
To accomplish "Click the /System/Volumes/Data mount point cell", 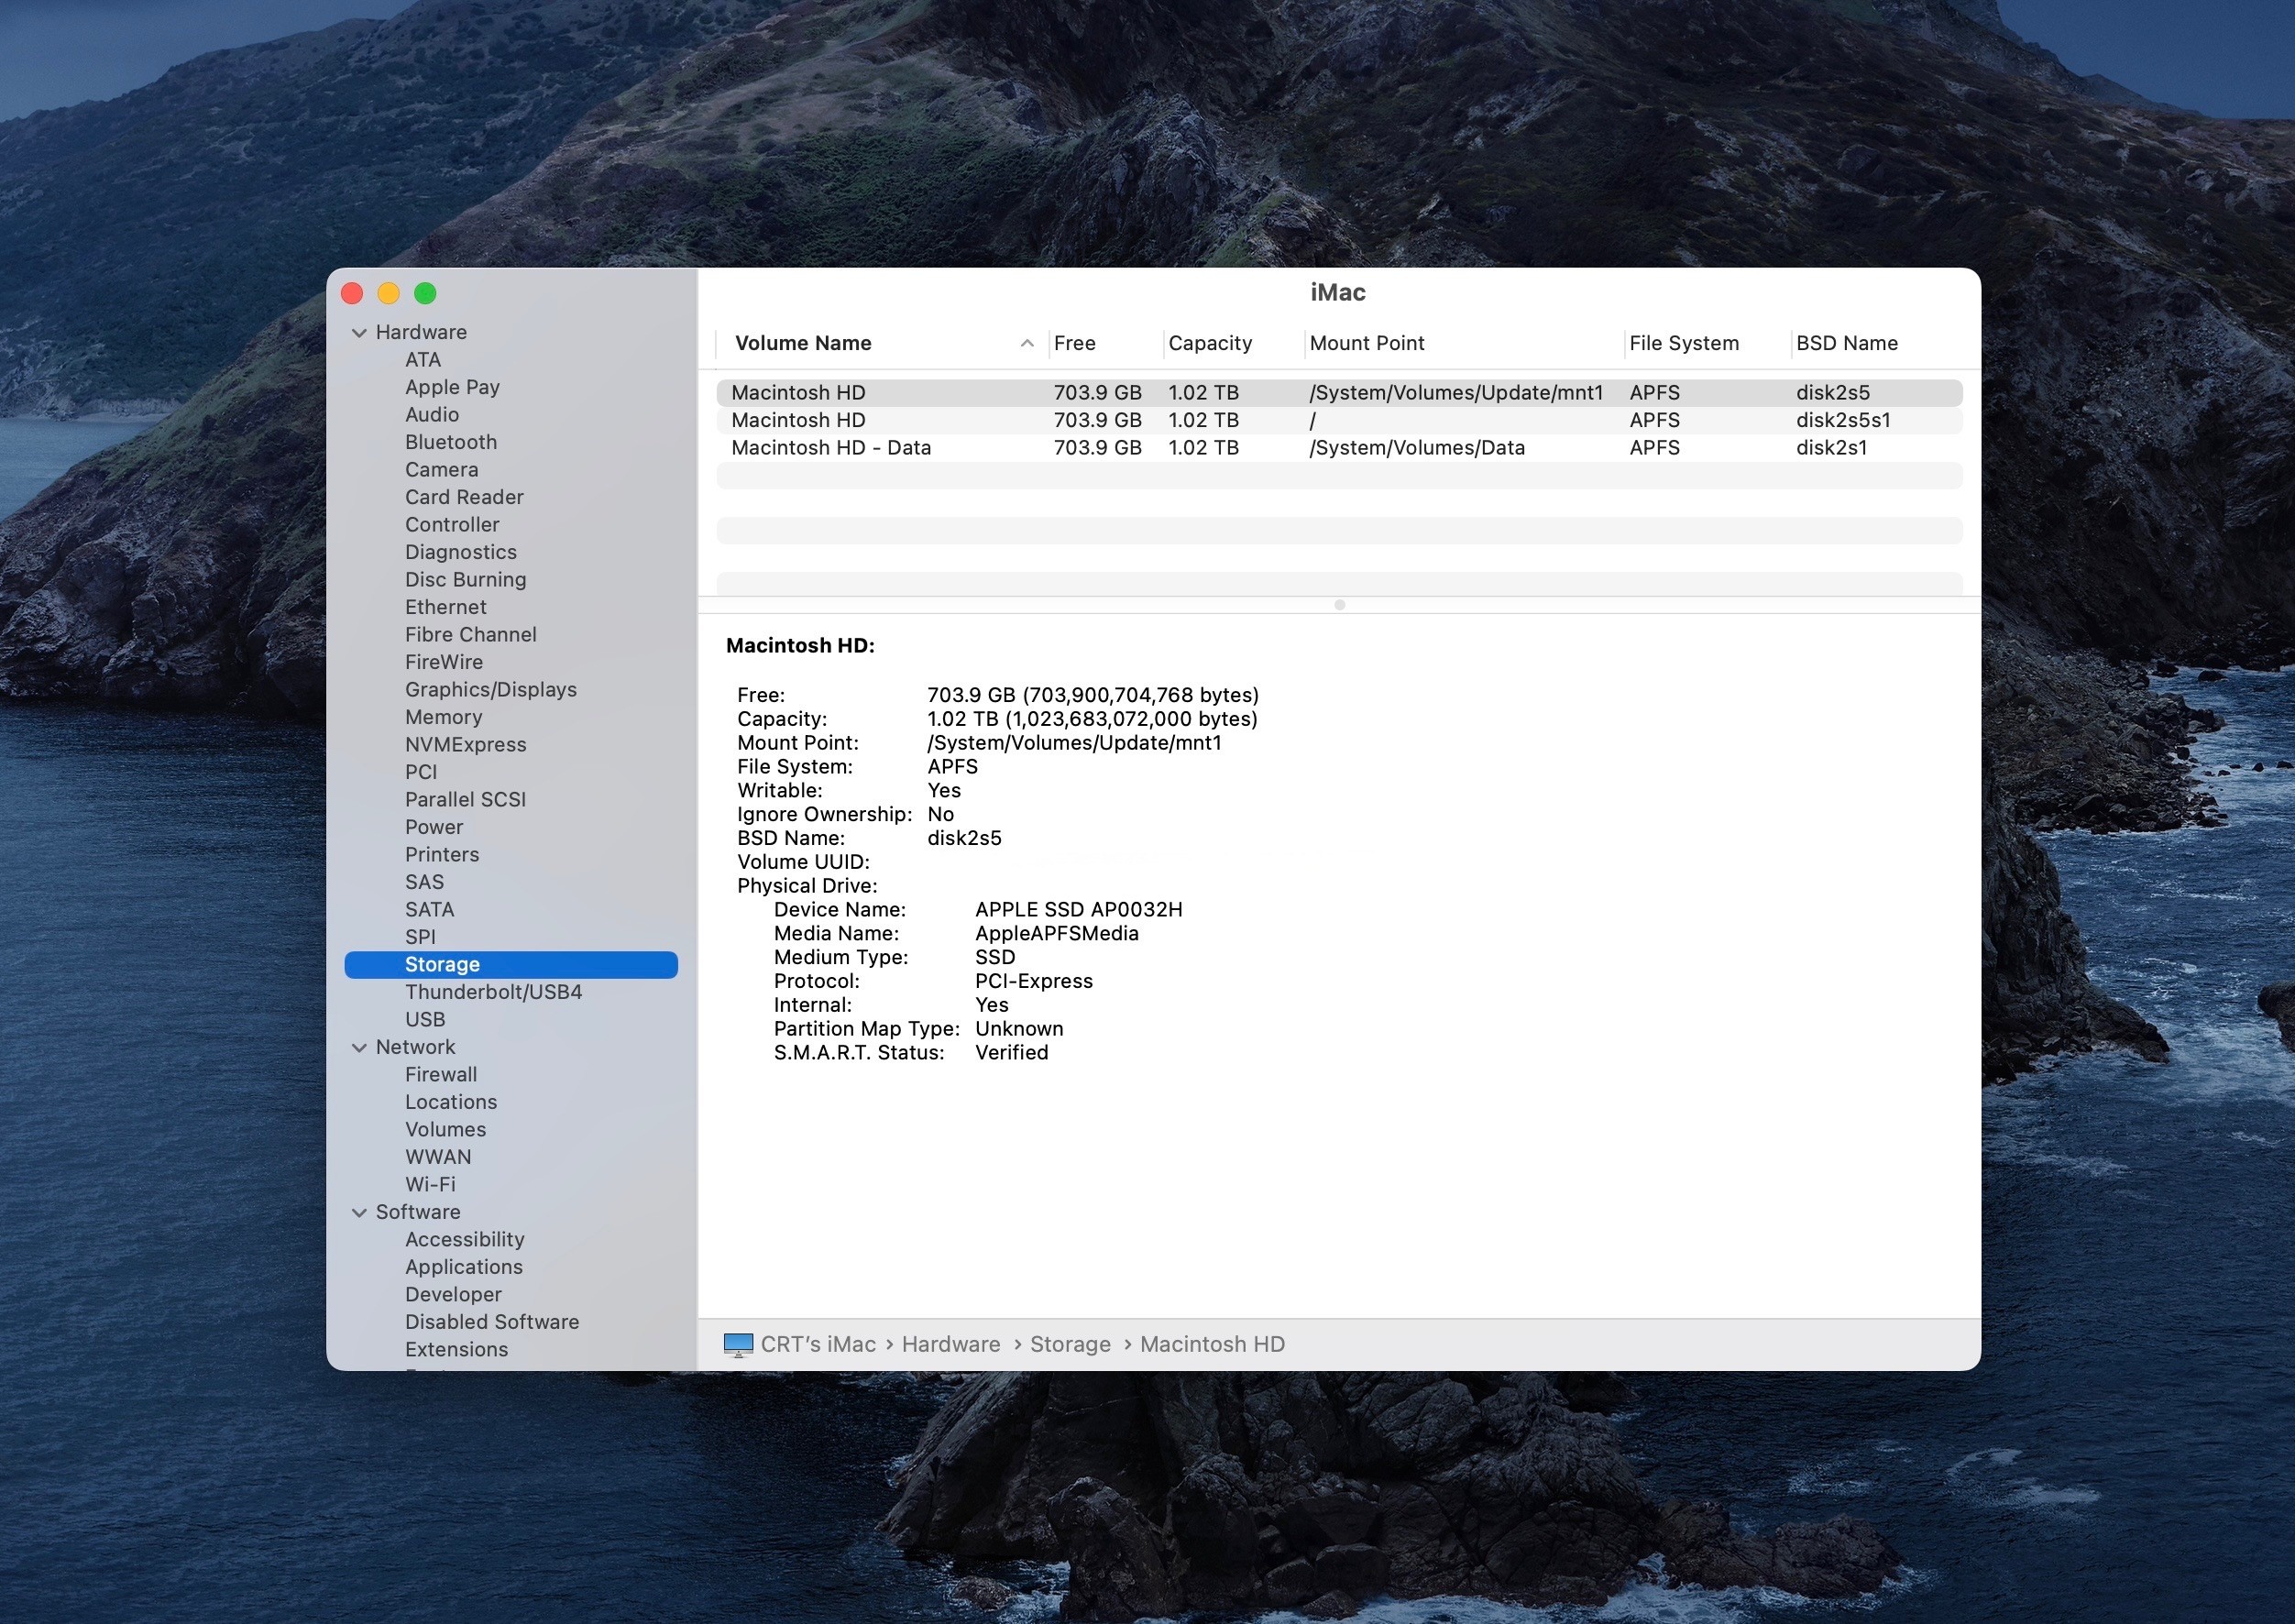I will point(1417,448).
